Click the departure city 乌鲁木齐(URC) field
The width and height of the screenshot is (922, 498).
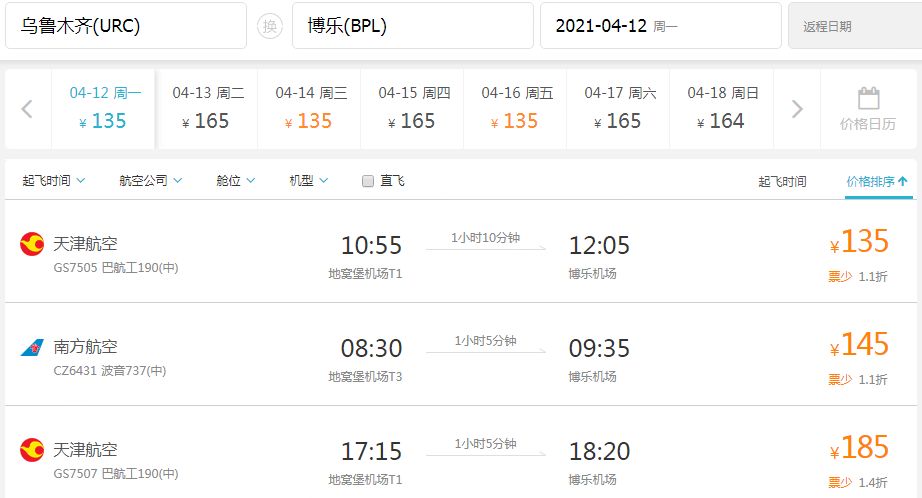coord(126,26)
